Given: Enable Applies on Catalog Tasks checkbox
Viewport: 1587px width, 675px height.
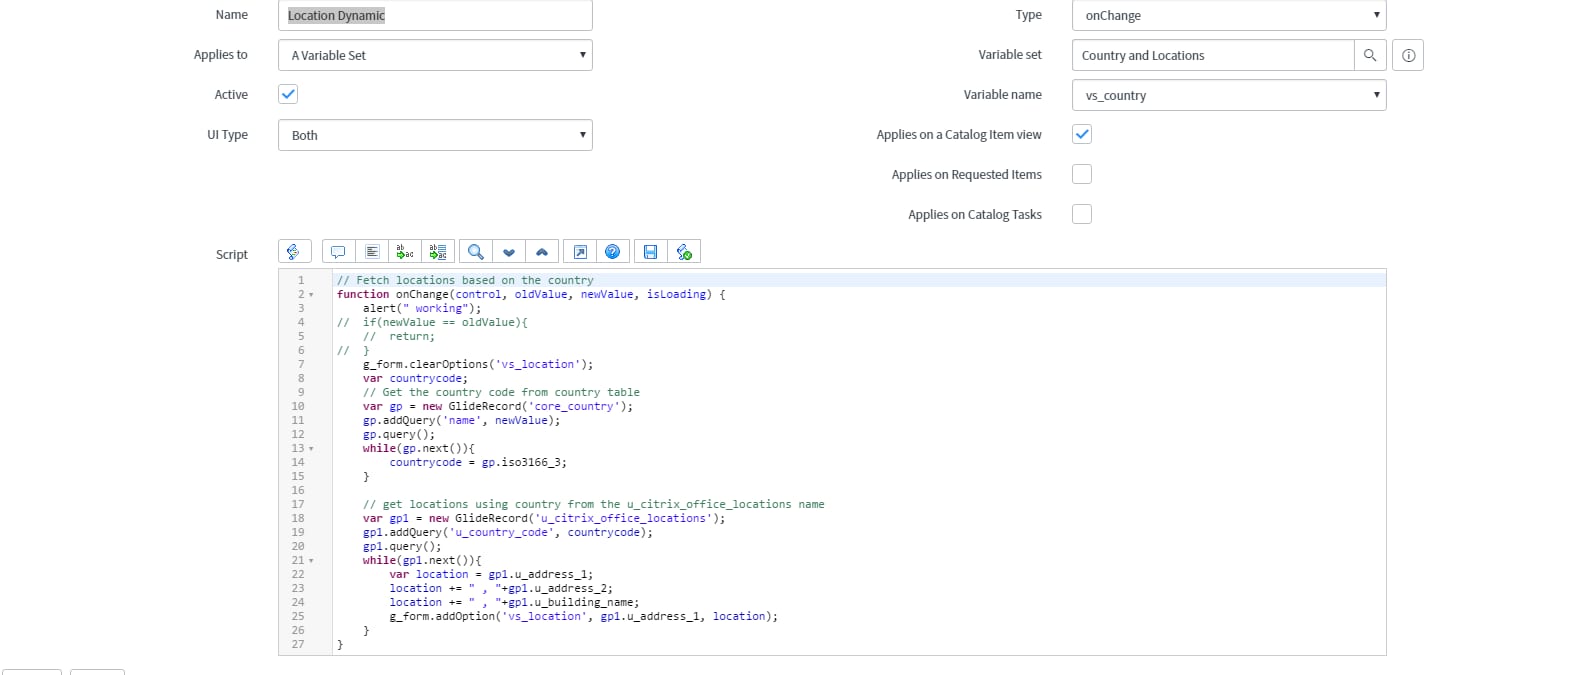Looking at the screenshot, I should 1082,214.
